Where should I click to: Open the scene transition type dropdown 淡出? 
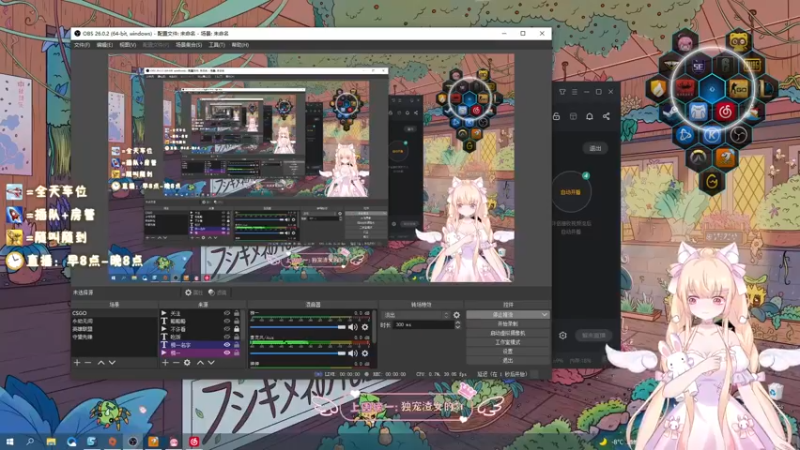point(416,315)
